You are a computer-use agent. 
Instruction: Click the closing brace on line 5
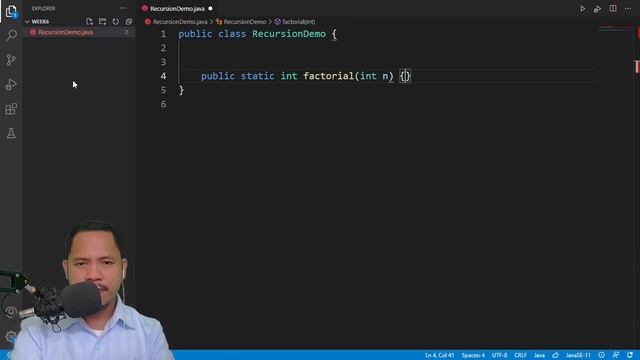pos(181,90)
